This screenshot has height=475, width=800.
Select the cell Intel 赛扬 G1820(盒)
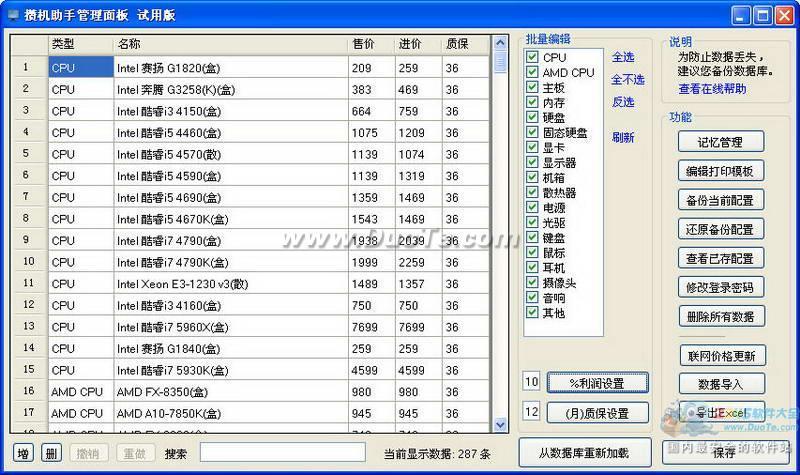click(x=231, y=67)
